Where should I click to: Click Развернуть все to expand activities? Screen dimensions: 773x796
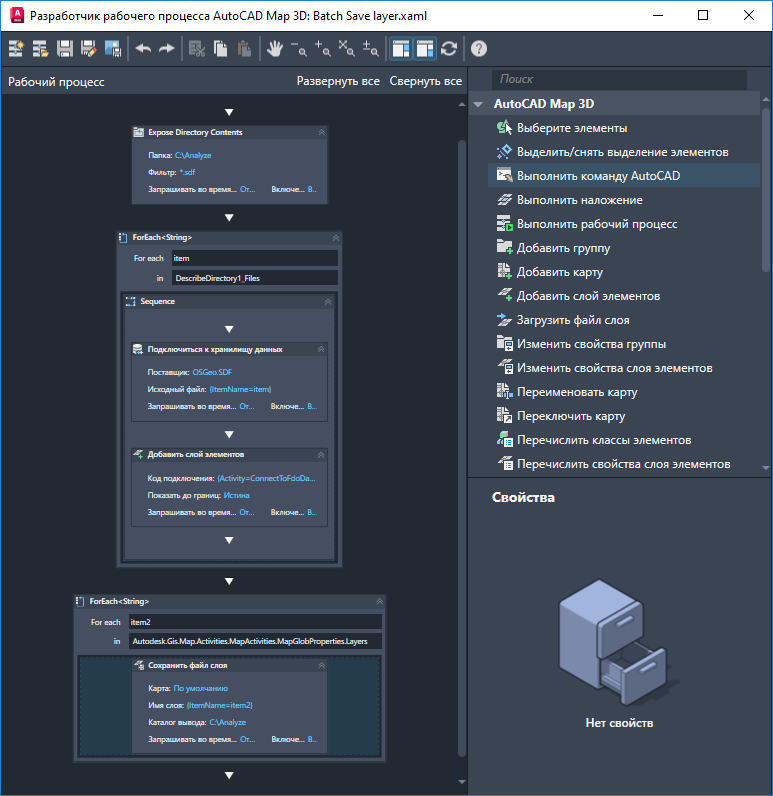pos(338,81)
